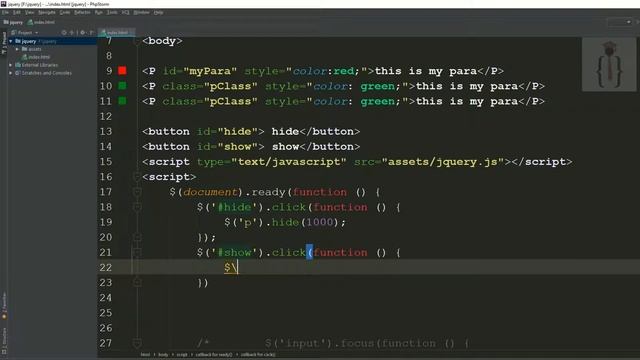Collapse the code fold at line 21
The height and width of the screenshot is (360, 640).
pyautogui.click(x=137, y=252)
